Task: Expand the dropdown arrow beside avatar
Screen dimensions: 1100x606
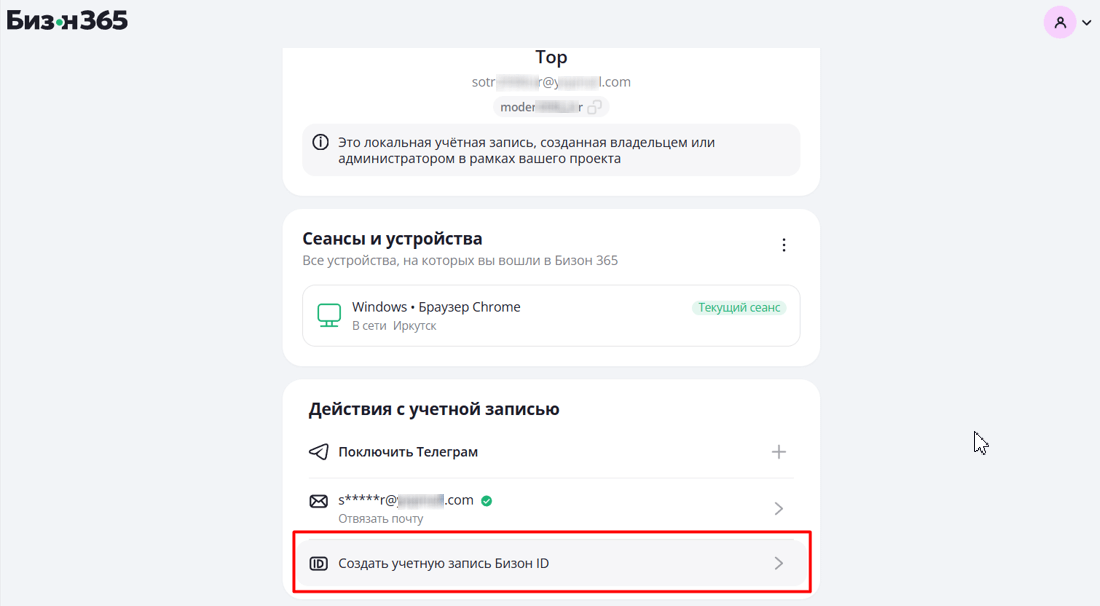Action: pyautogui.click(x=1087, y=23)
